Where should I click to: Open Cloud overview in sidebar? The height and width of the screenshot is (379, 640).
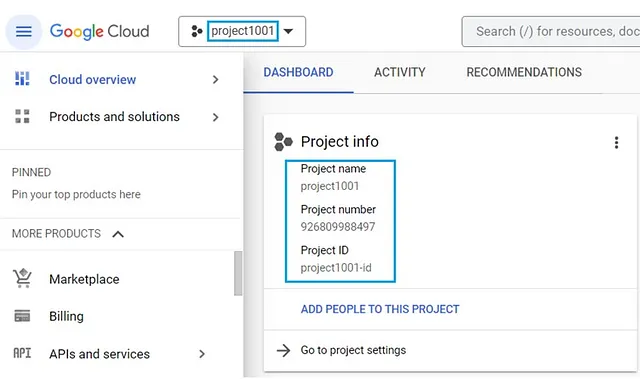pyautogui.click(x=93, y=79)
